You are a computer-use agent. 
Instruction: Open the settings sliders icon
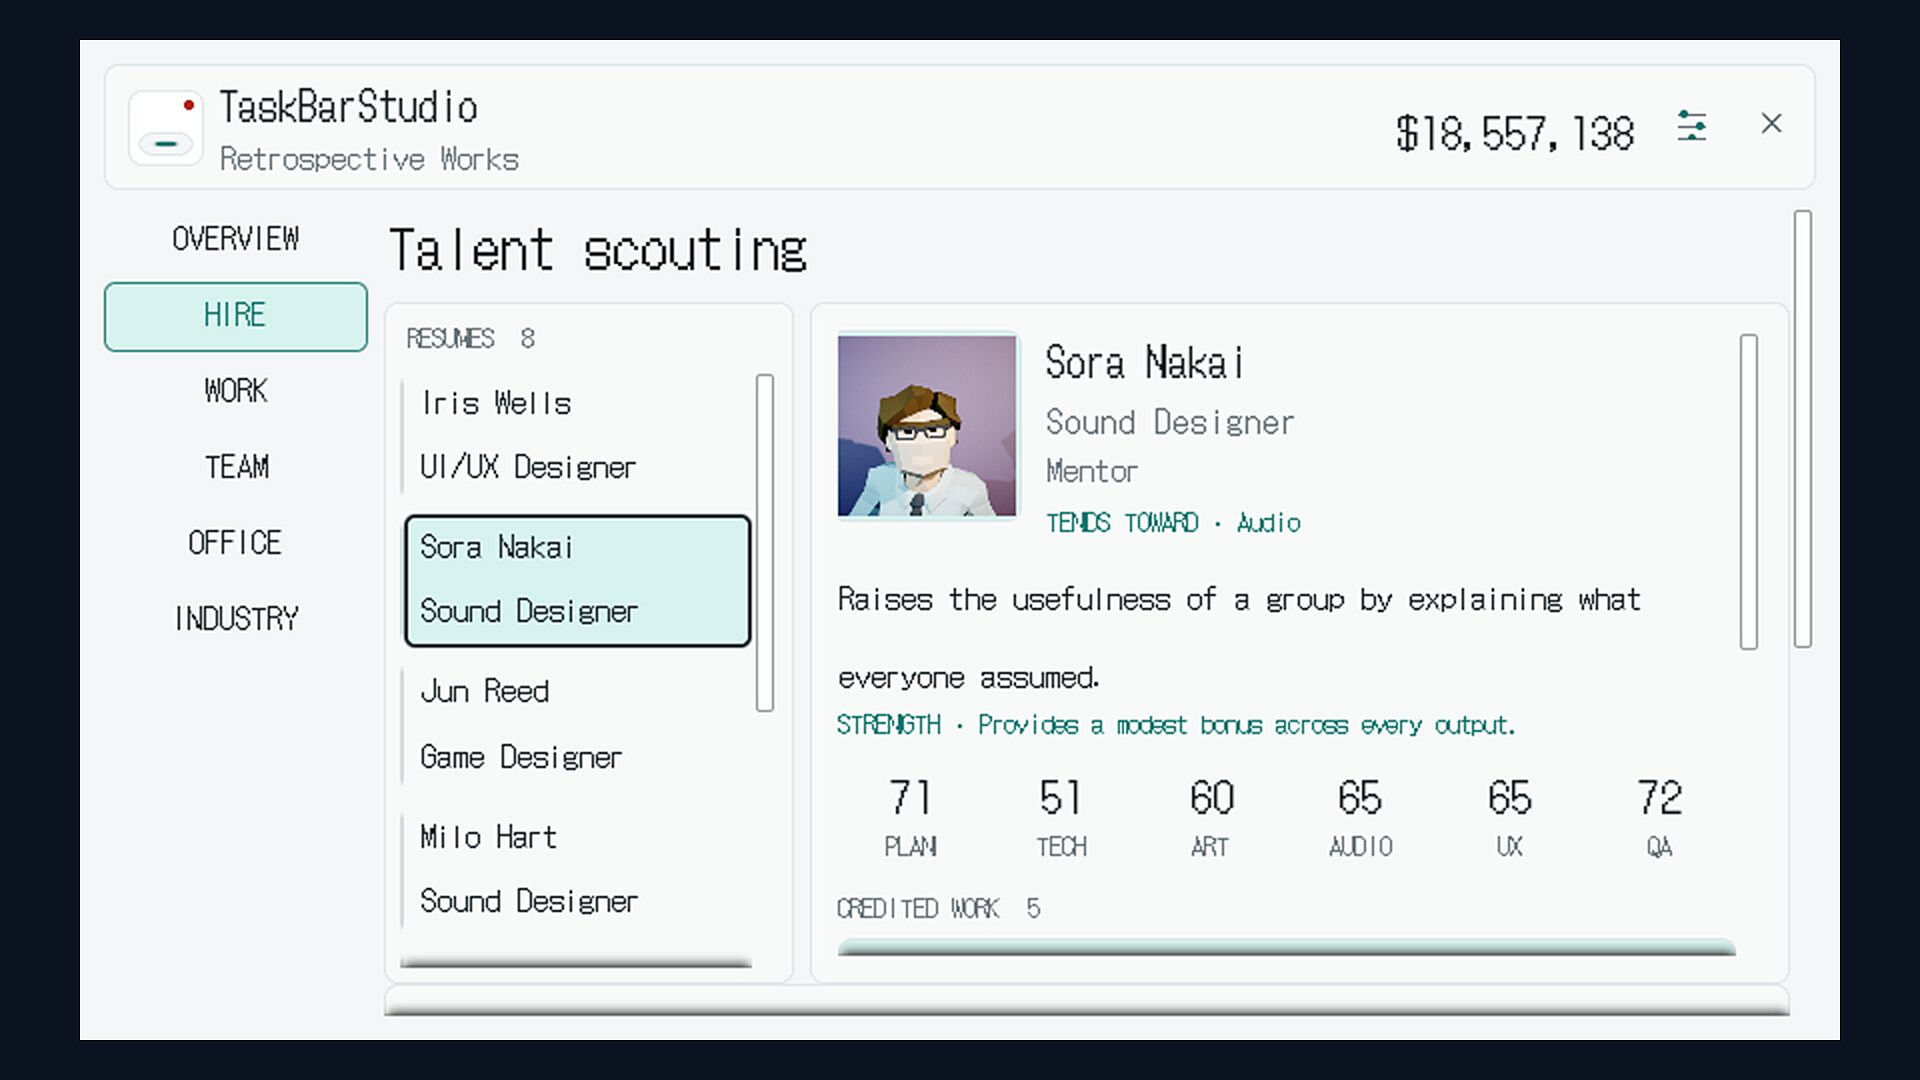(1691, 126)
